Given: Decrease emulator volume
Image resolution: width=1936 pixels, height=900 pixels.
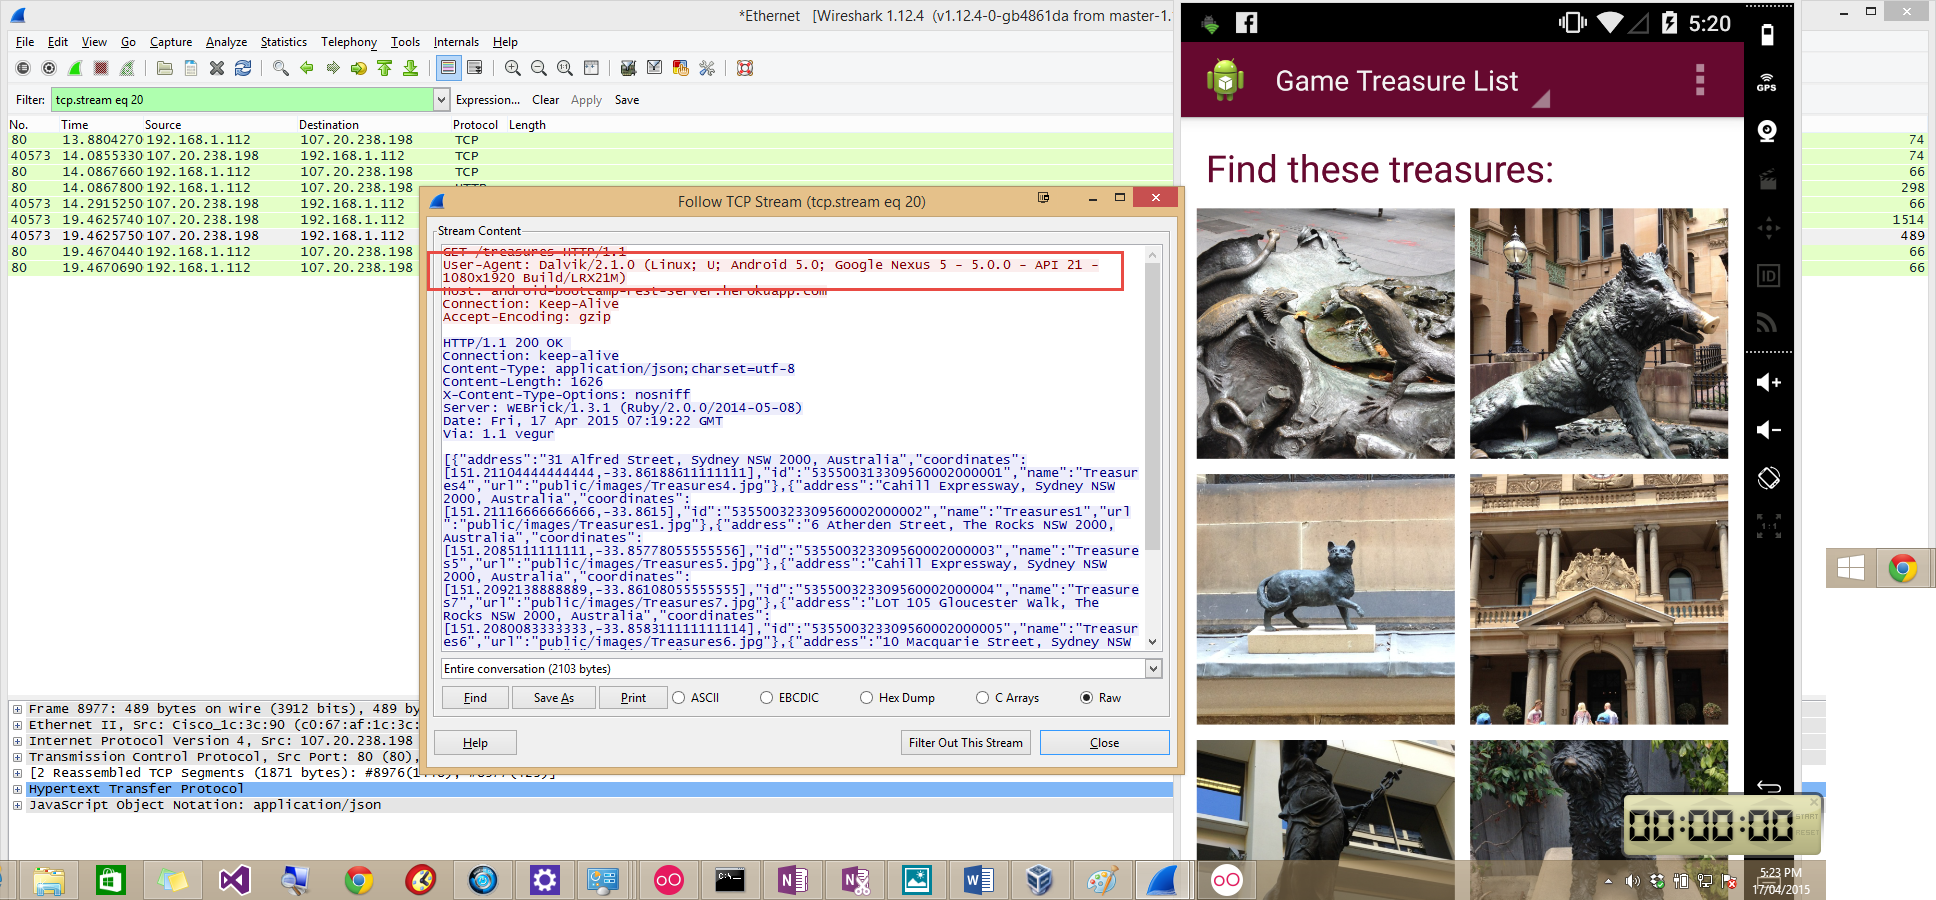Looking at the screenshot, I should tap(1768, 430).
